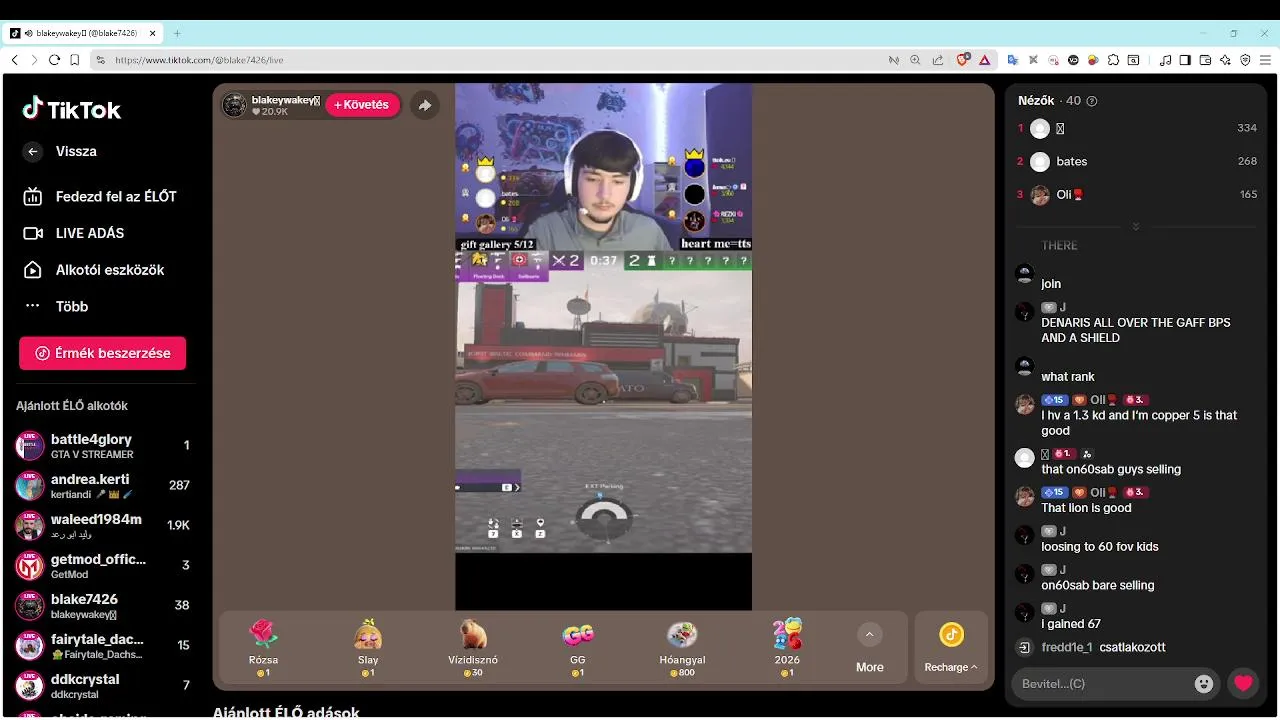The height and width of the screenshot is (720, 1280).
Task: Close the blakeywakey browser tab
Action: click(153, 33)
